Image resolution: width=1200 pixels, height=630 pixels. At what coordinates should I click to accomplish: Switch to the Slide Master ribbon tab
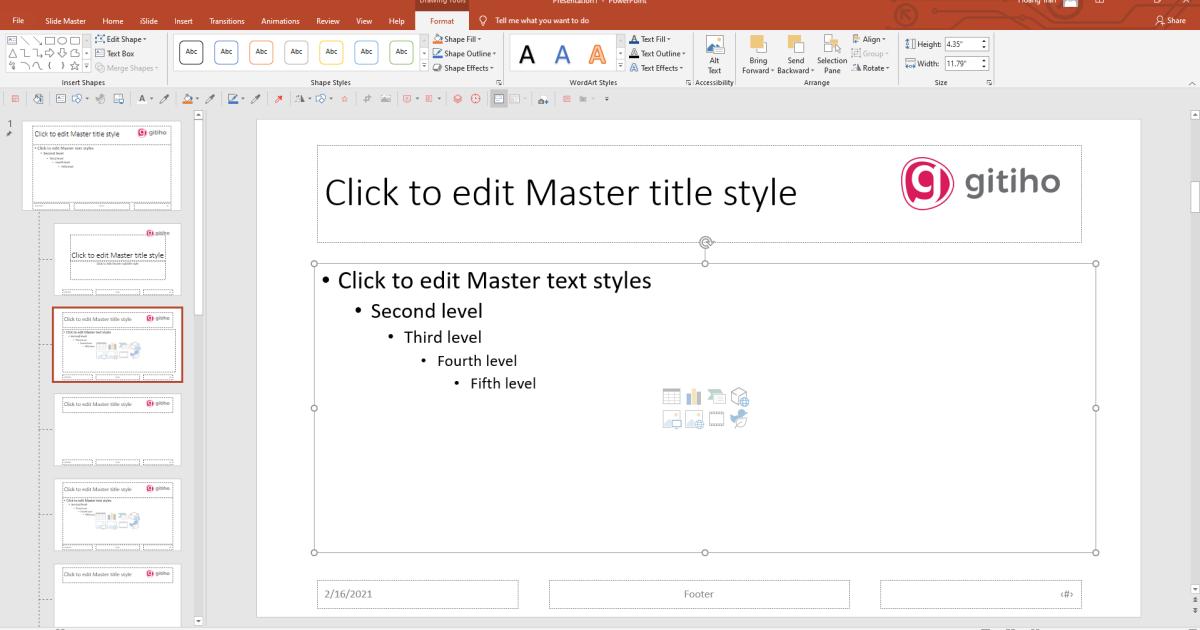coord(64,20)
